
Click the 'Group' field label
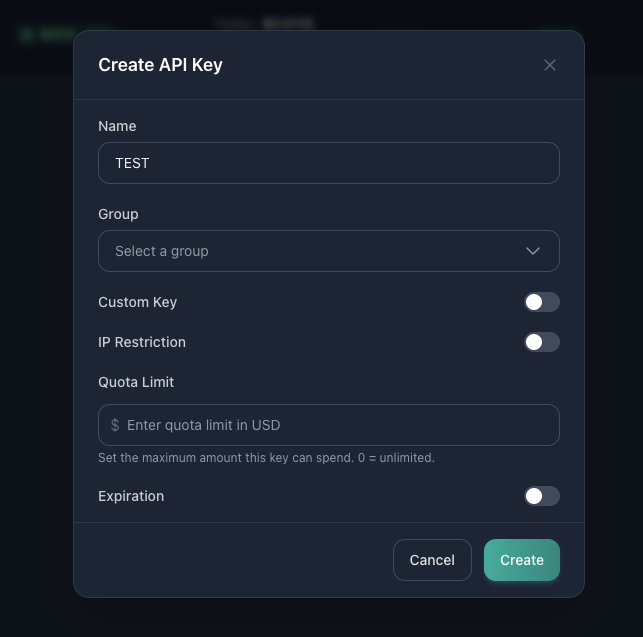pos(118,214)
